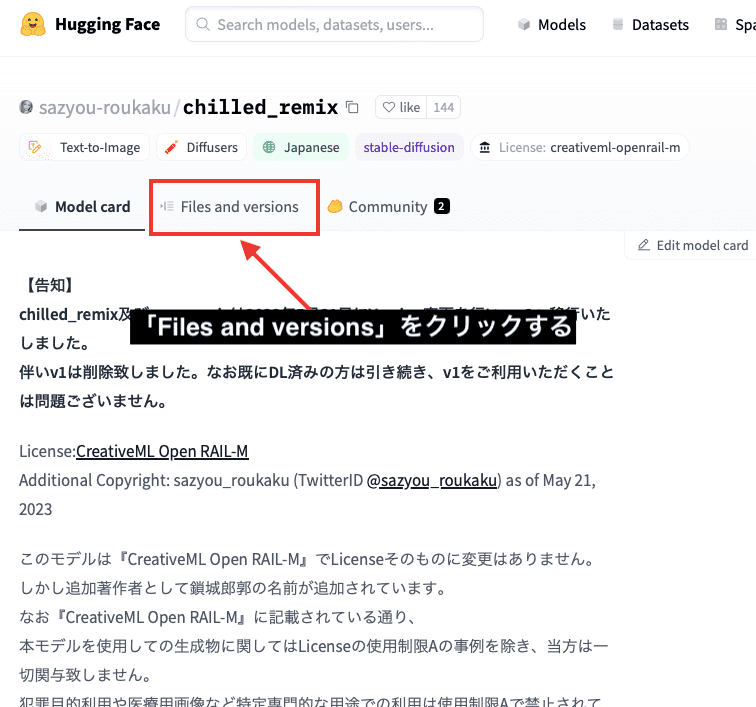This screenshot has width=756, height=707.
Task: Click the globe icon on Japanese tag
Action: (269, 147)
